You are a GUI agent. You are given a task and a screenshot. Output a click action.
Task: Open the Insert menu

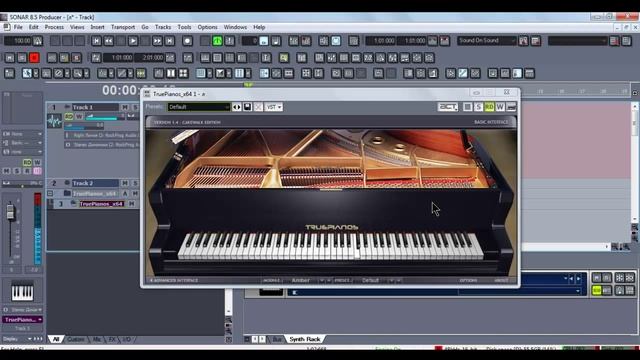tap(97, 27)
